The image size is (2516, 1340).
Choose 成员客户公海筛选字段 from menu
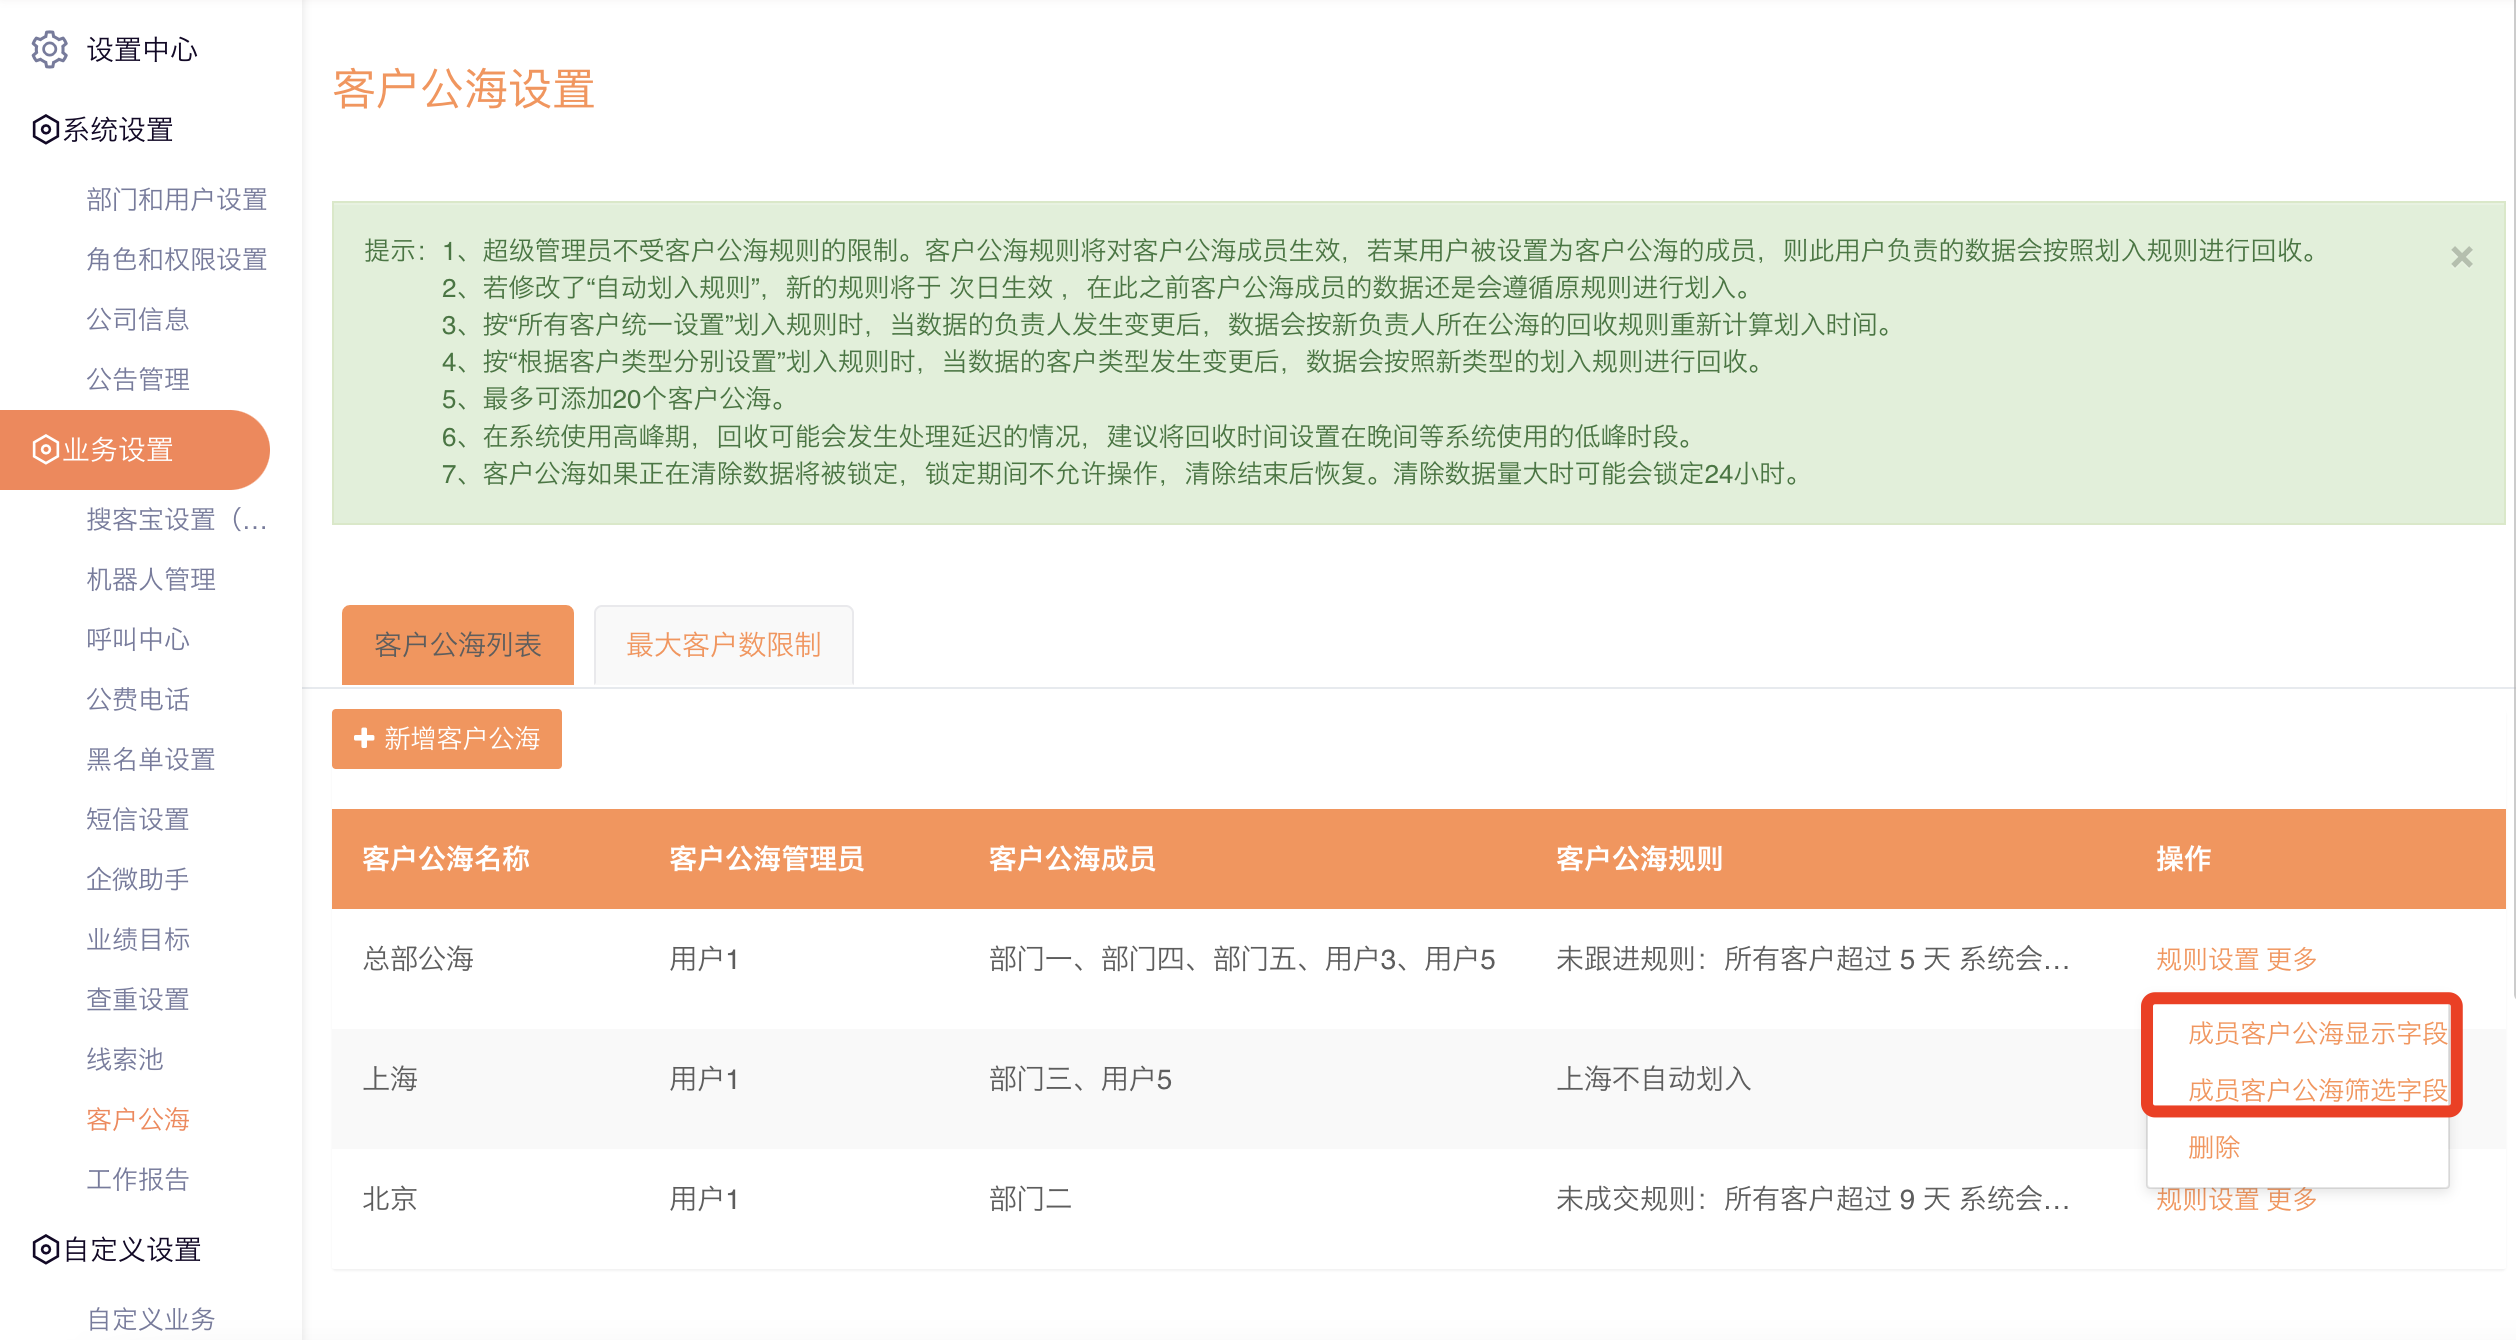click(2316, 1090)
